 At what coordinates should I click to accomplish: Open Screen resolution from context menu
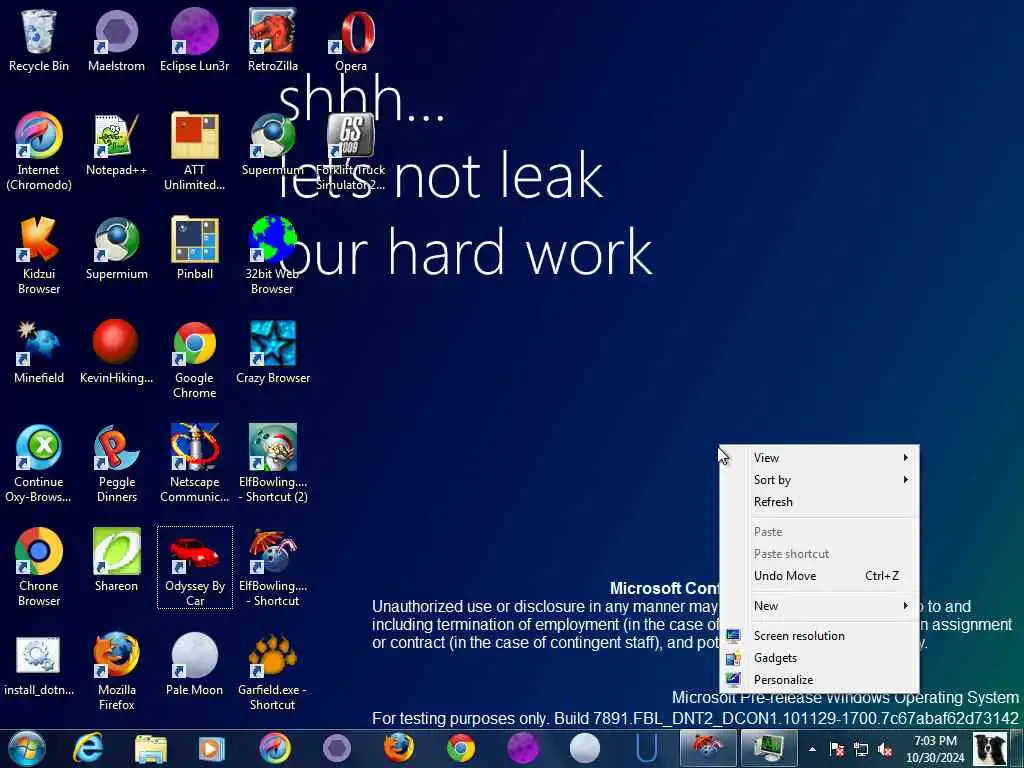(x=819, y=636)
